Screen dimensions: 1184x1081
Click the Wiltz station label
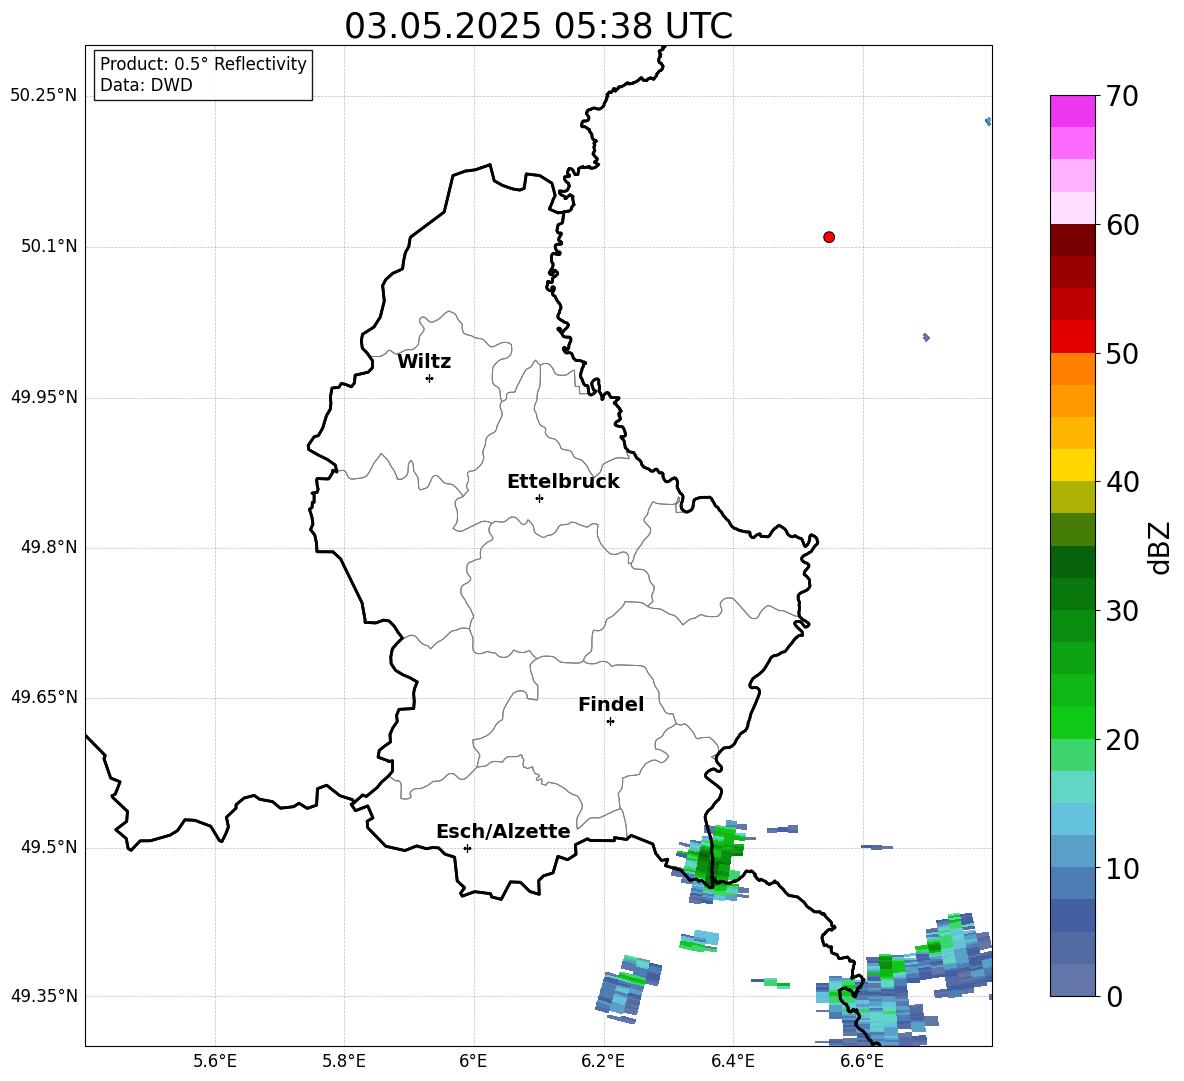pos(424,362)
